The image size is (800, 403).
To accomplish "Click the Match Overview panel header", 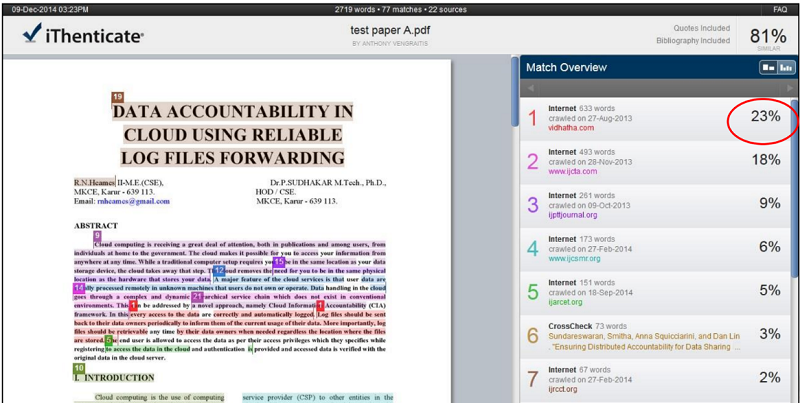I will coord(658,67).
